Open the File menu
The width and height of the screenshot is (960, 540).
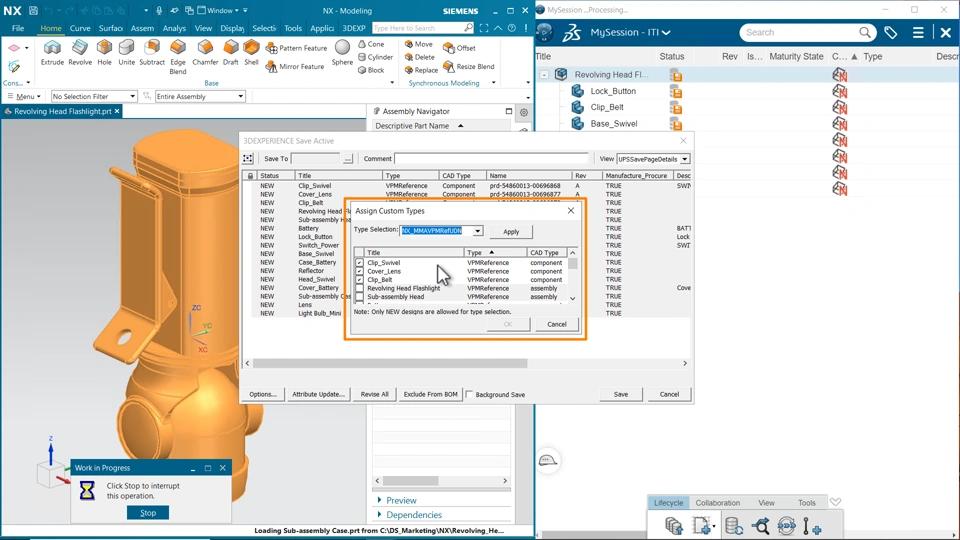pyautogui.click(x=18, y=28)
